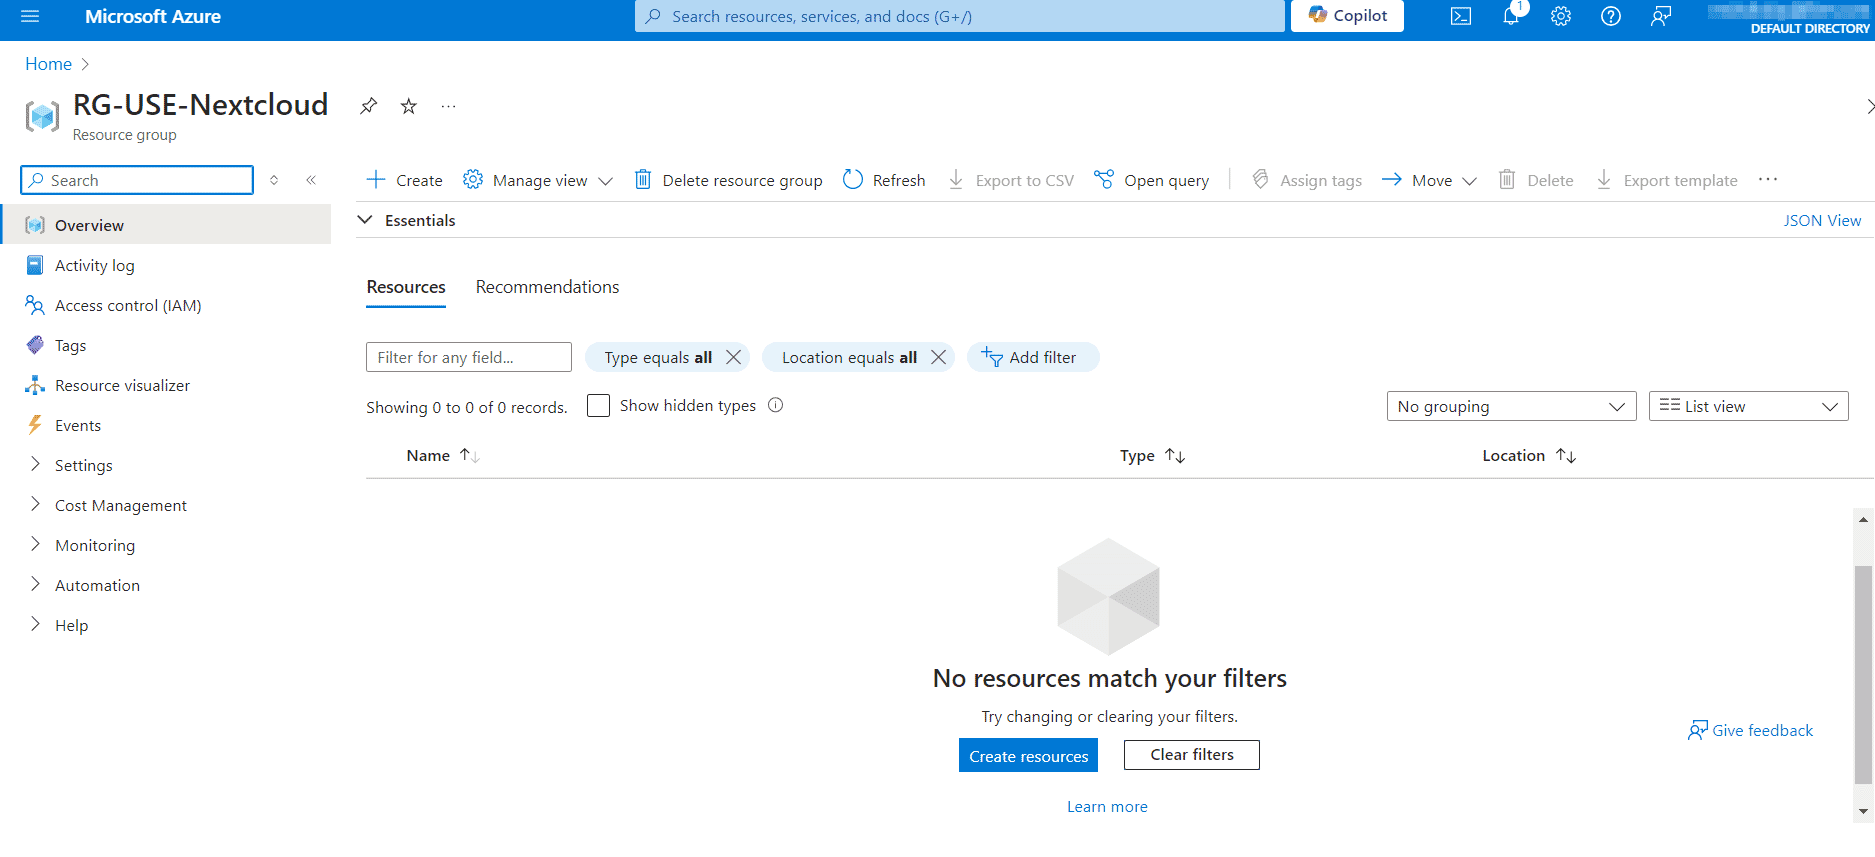Click Open query
1875x857 pixels.
1152,180
